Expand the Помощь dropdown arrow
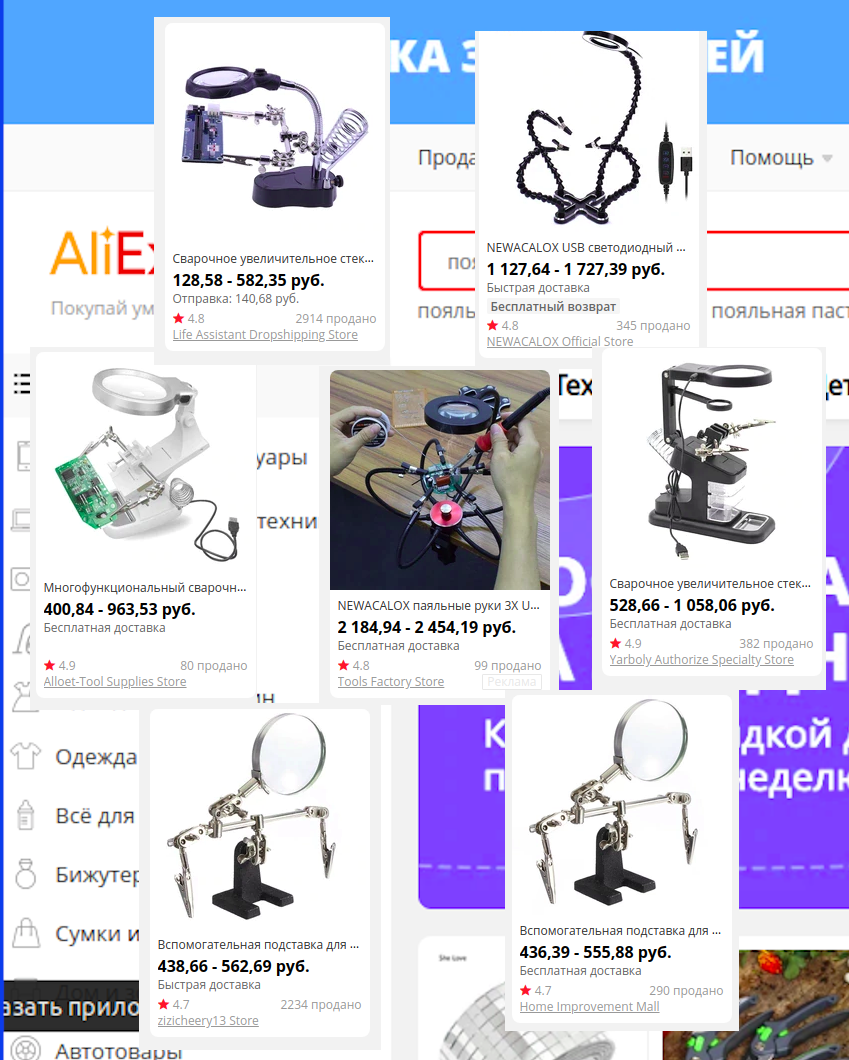Viewport: 849px width, 1060px height. (x=827, y=158)
